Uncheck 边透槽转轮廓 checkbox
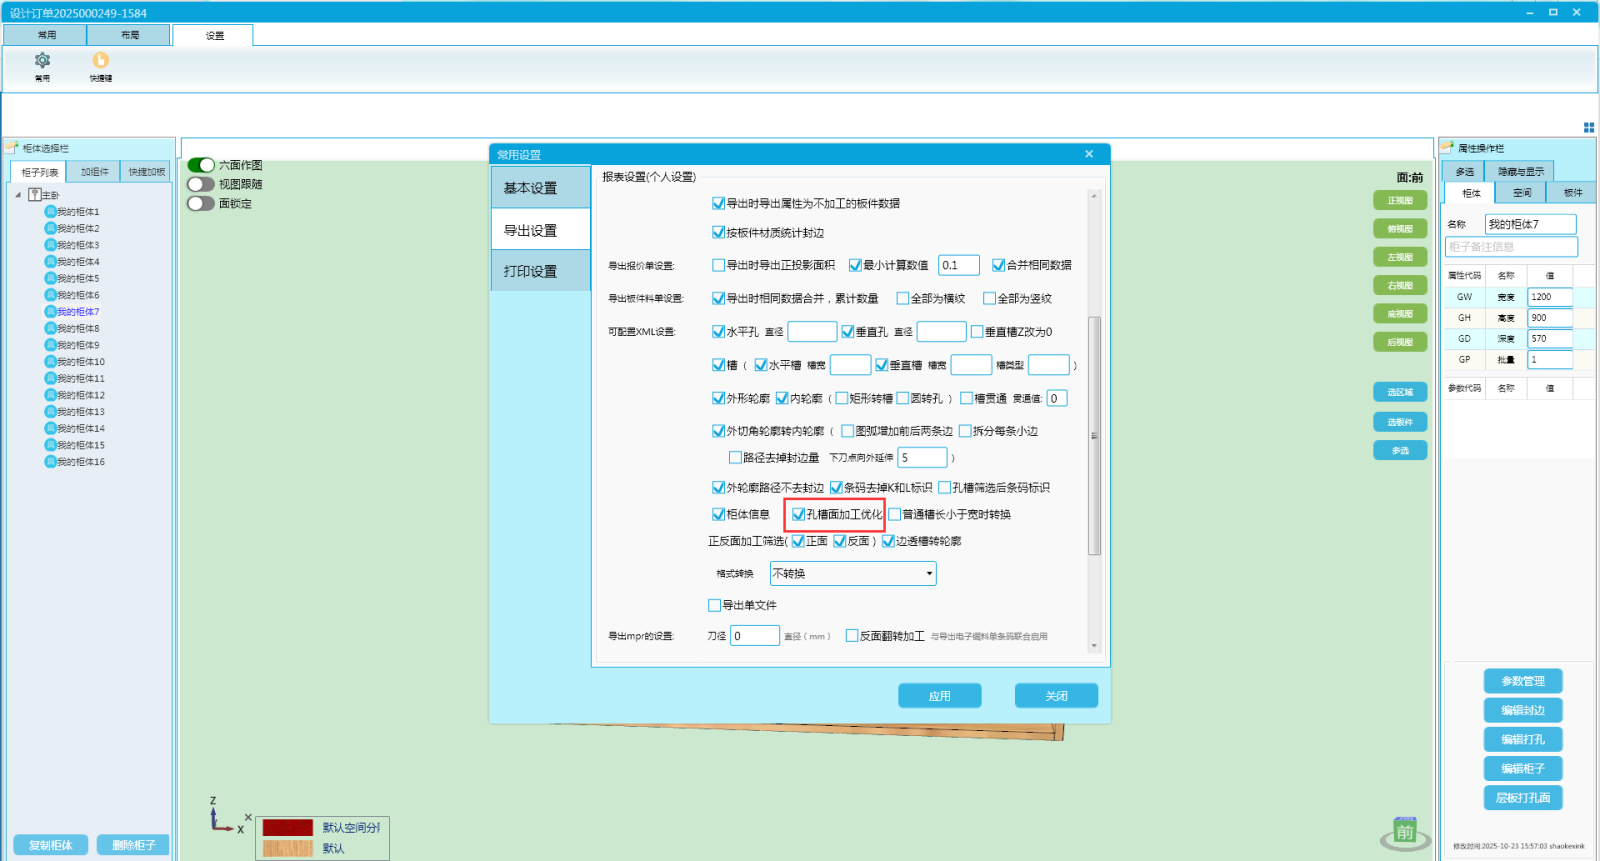 888,541
